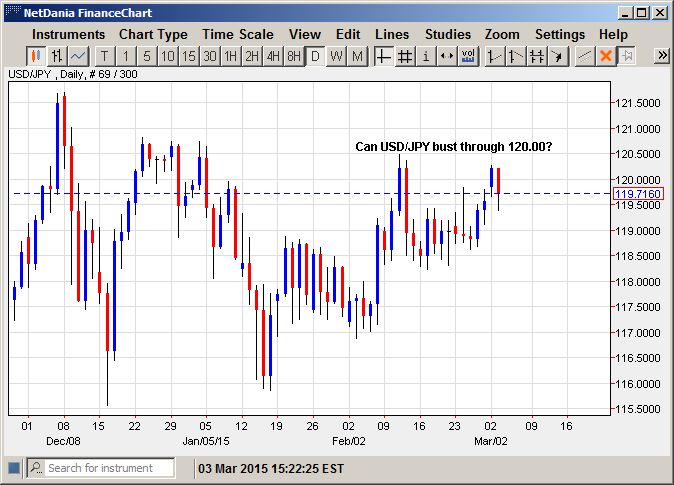
Task: Click the 119.7160 current price label
Action: [637, 194]
